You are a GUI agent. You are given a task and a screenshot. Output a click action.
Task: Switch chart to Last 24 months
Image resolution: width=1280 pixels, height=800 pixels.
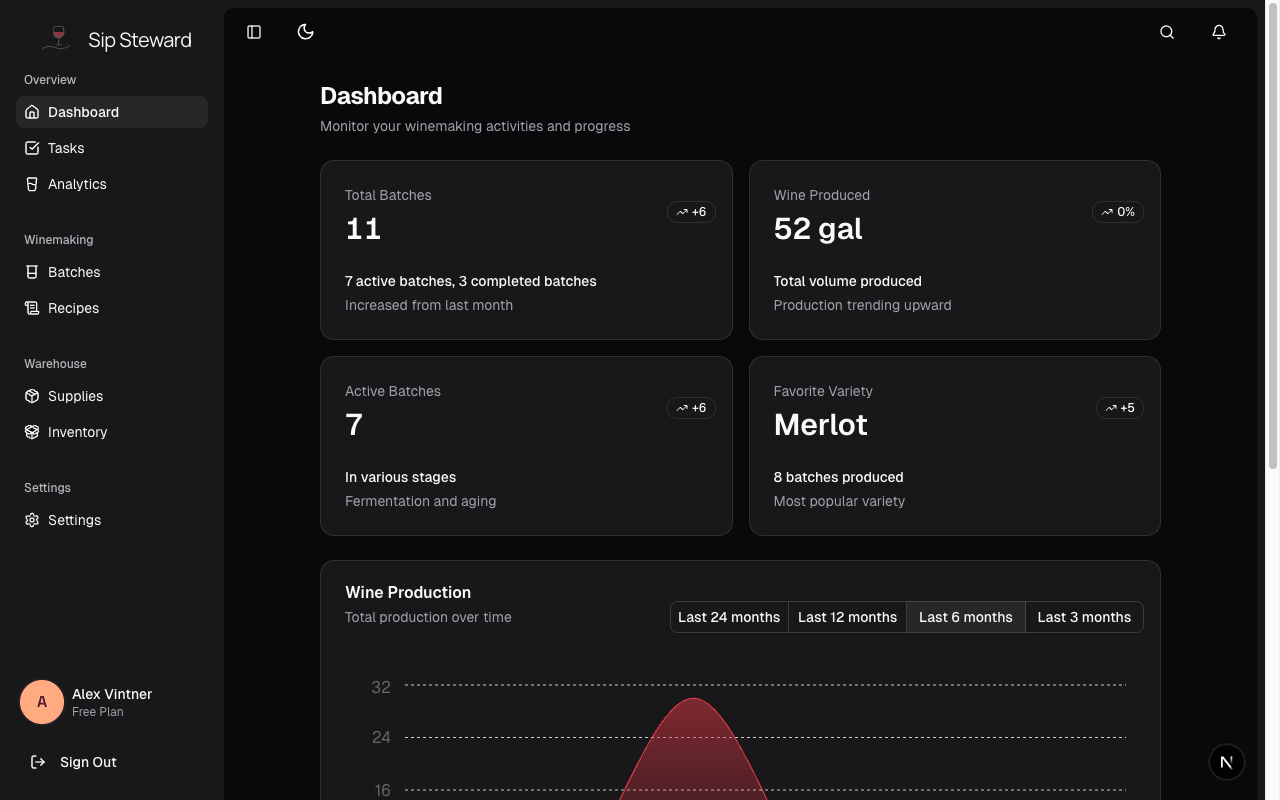pos(729,617)
